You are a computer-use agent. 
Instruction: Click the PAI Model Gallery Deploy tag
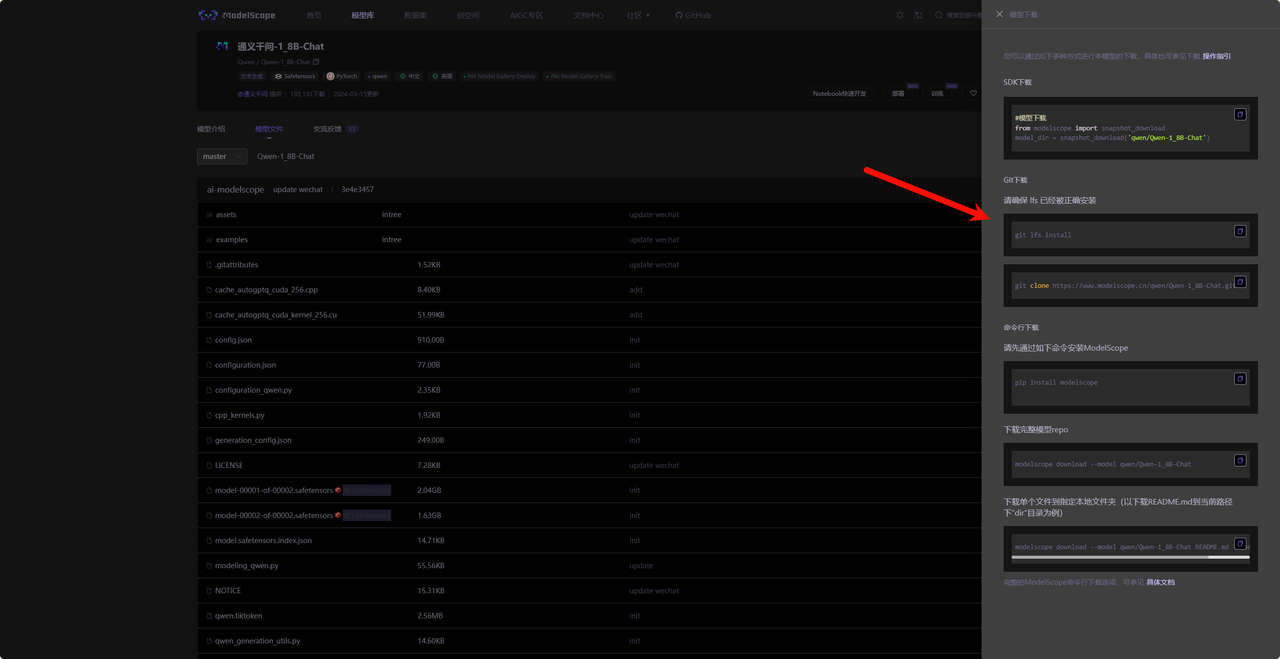500,76
